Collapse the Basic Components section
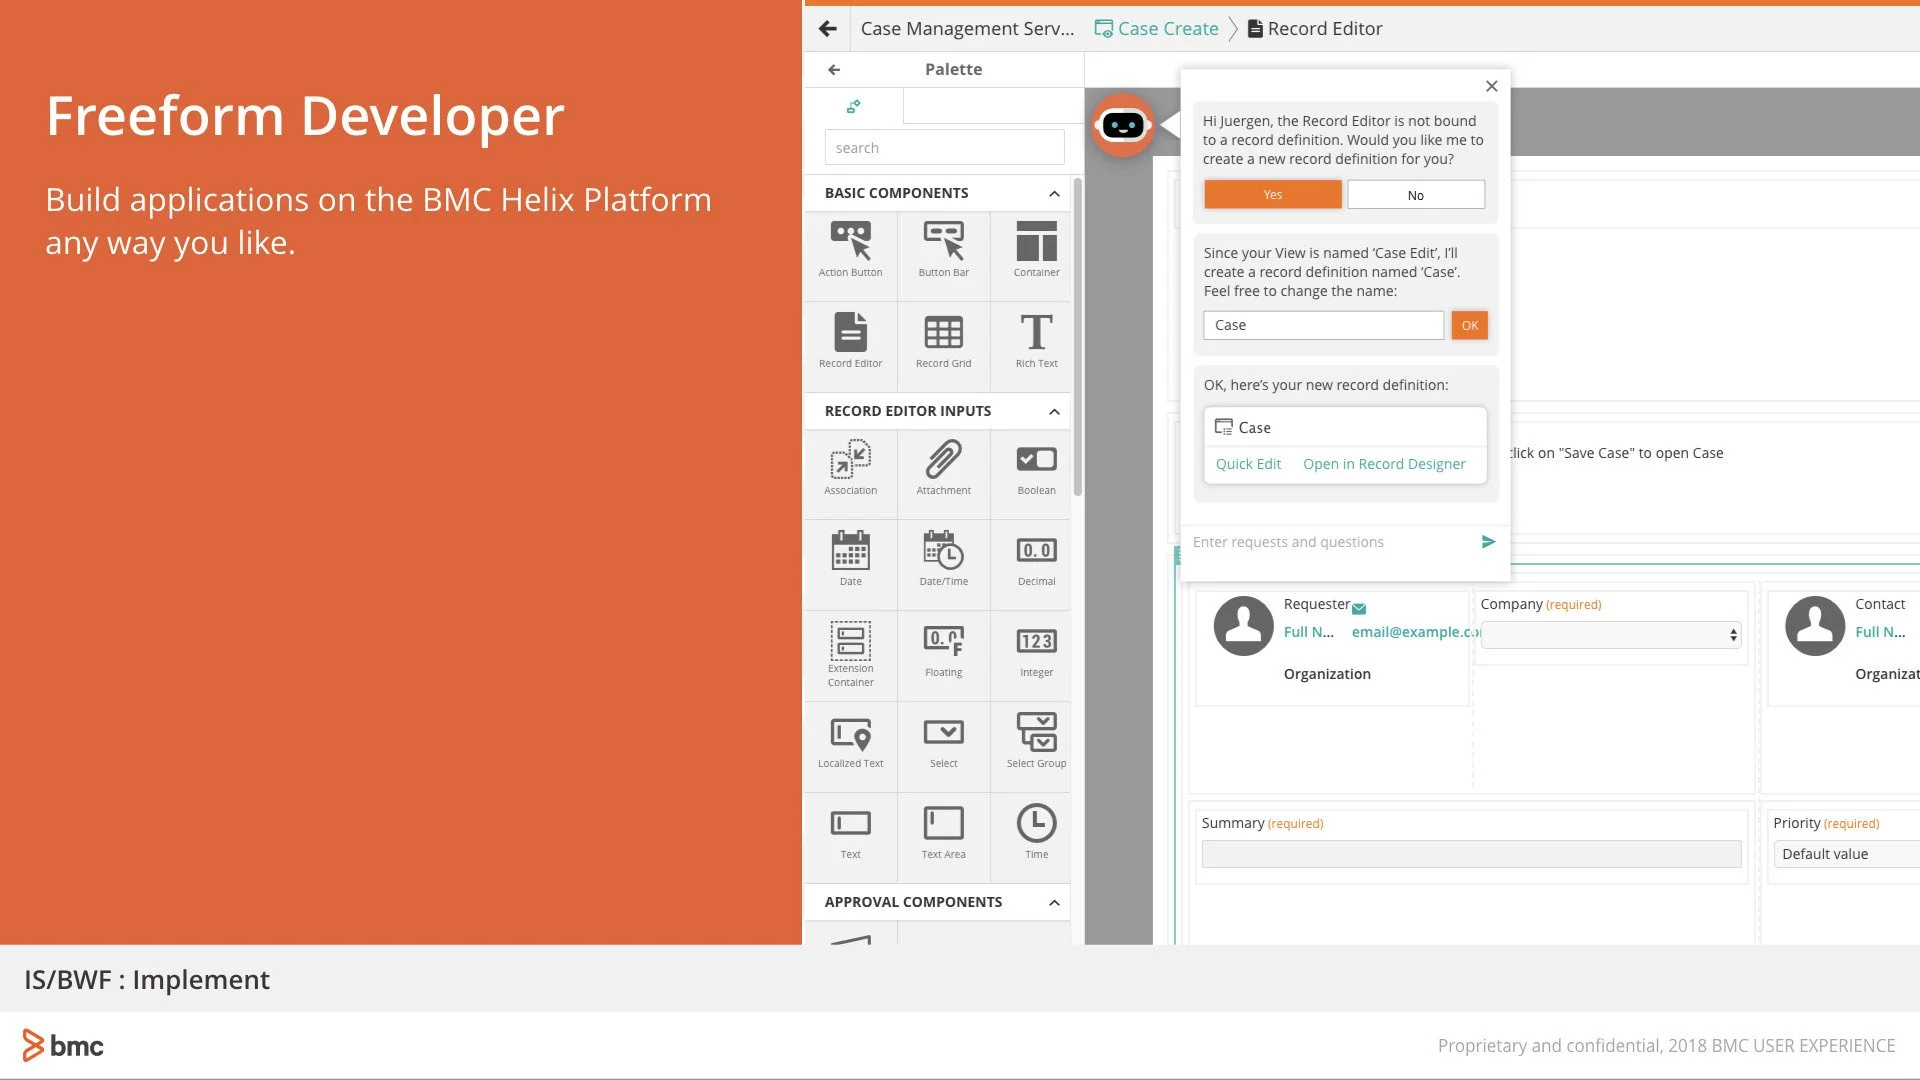1920x1080 pixels. click(x=1054, y=194)
